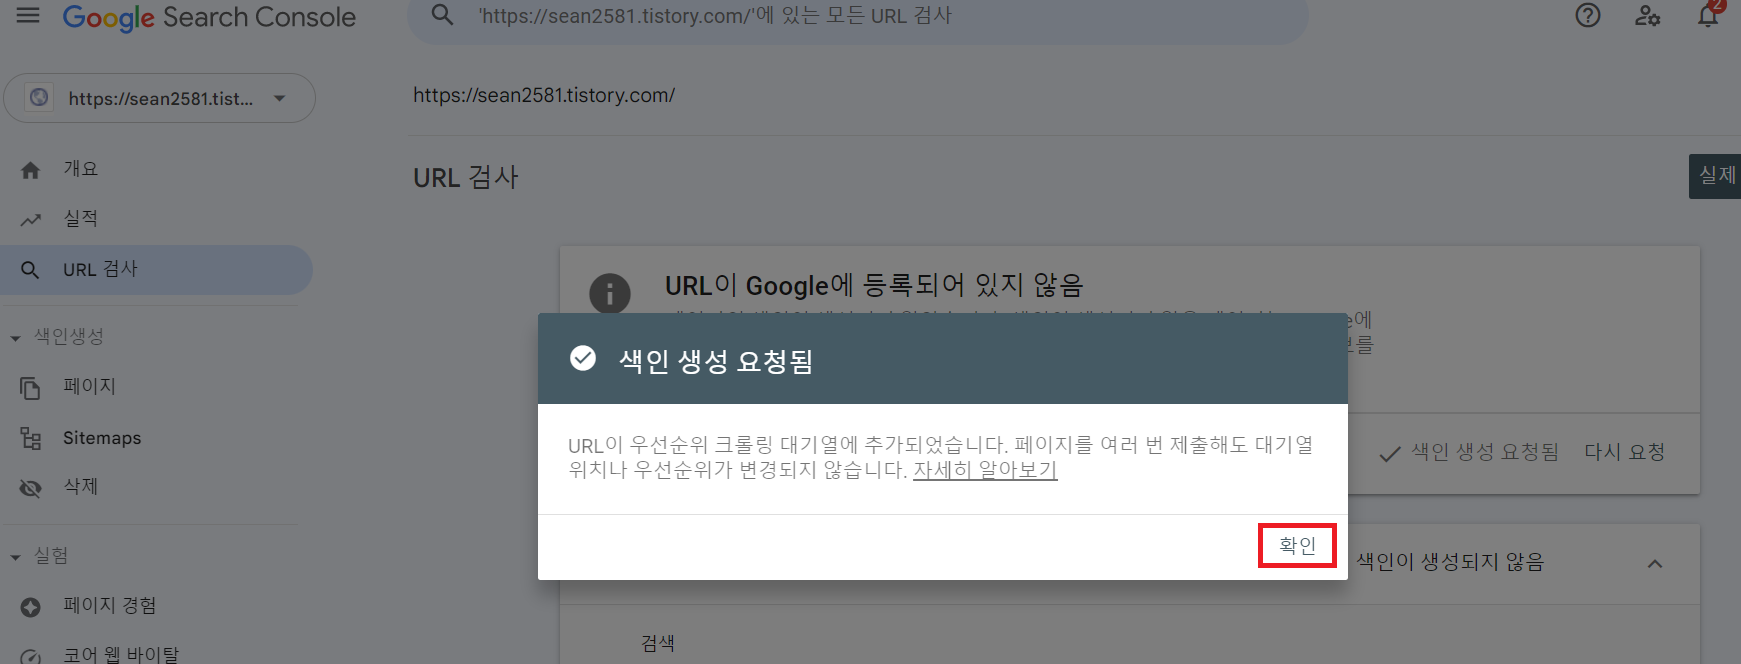
Task: Click crossed-eye icon beside 삭제
Action: pyautogui.click(x=31, y=488)
